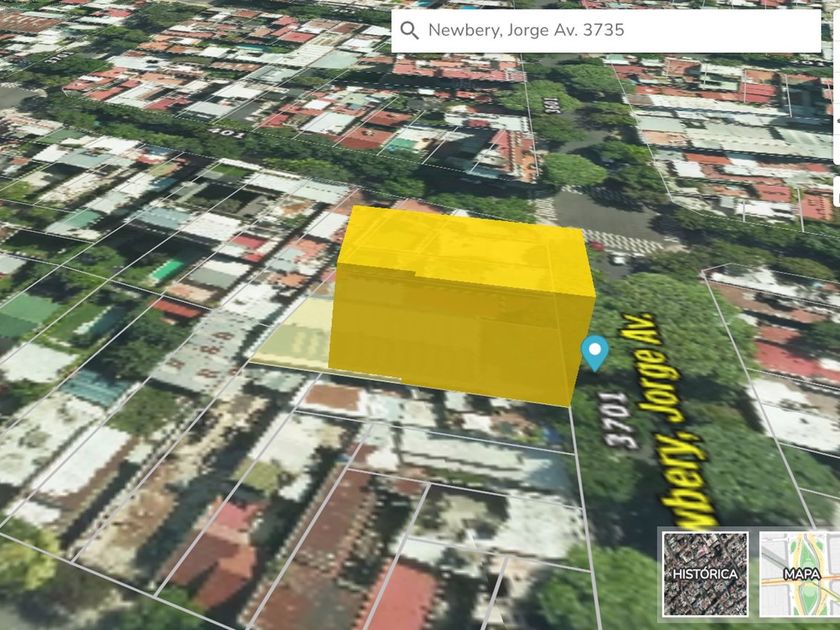840x630 pixels.
Task: Click the address search field
Action: (615, 30)
